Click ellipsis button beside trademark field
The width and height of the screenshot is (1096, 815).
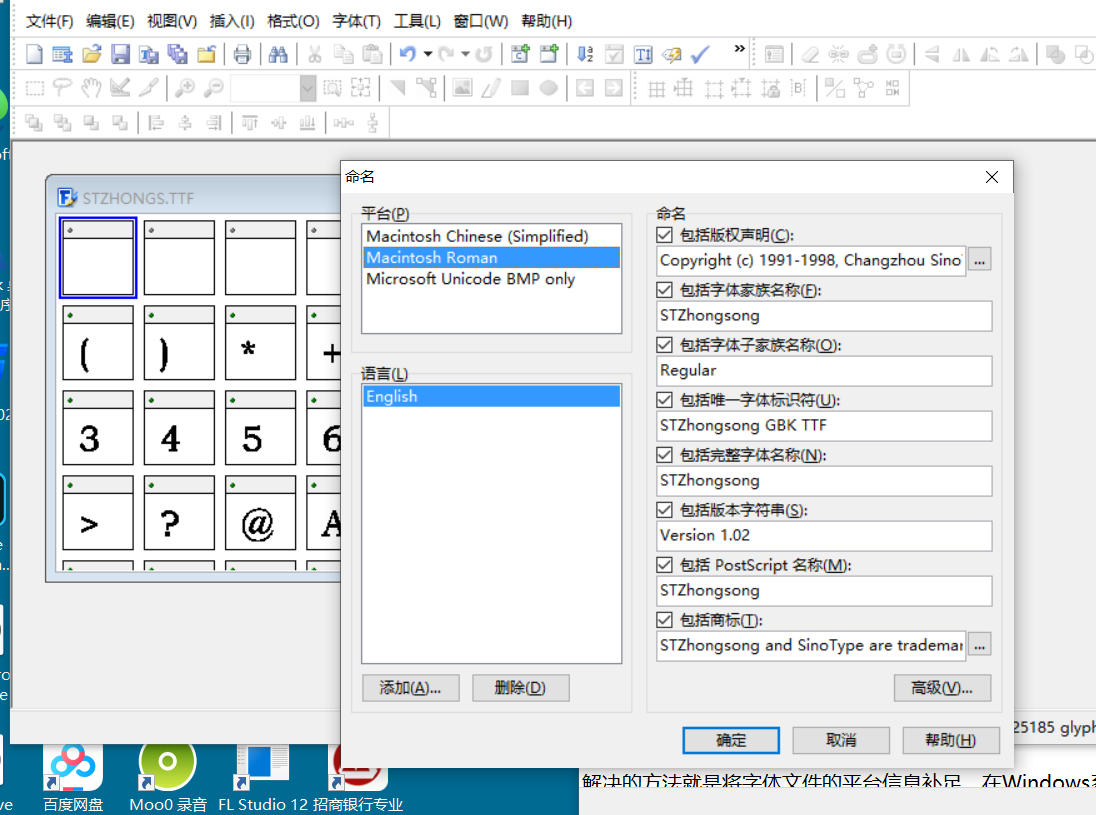tap(979, 645)
